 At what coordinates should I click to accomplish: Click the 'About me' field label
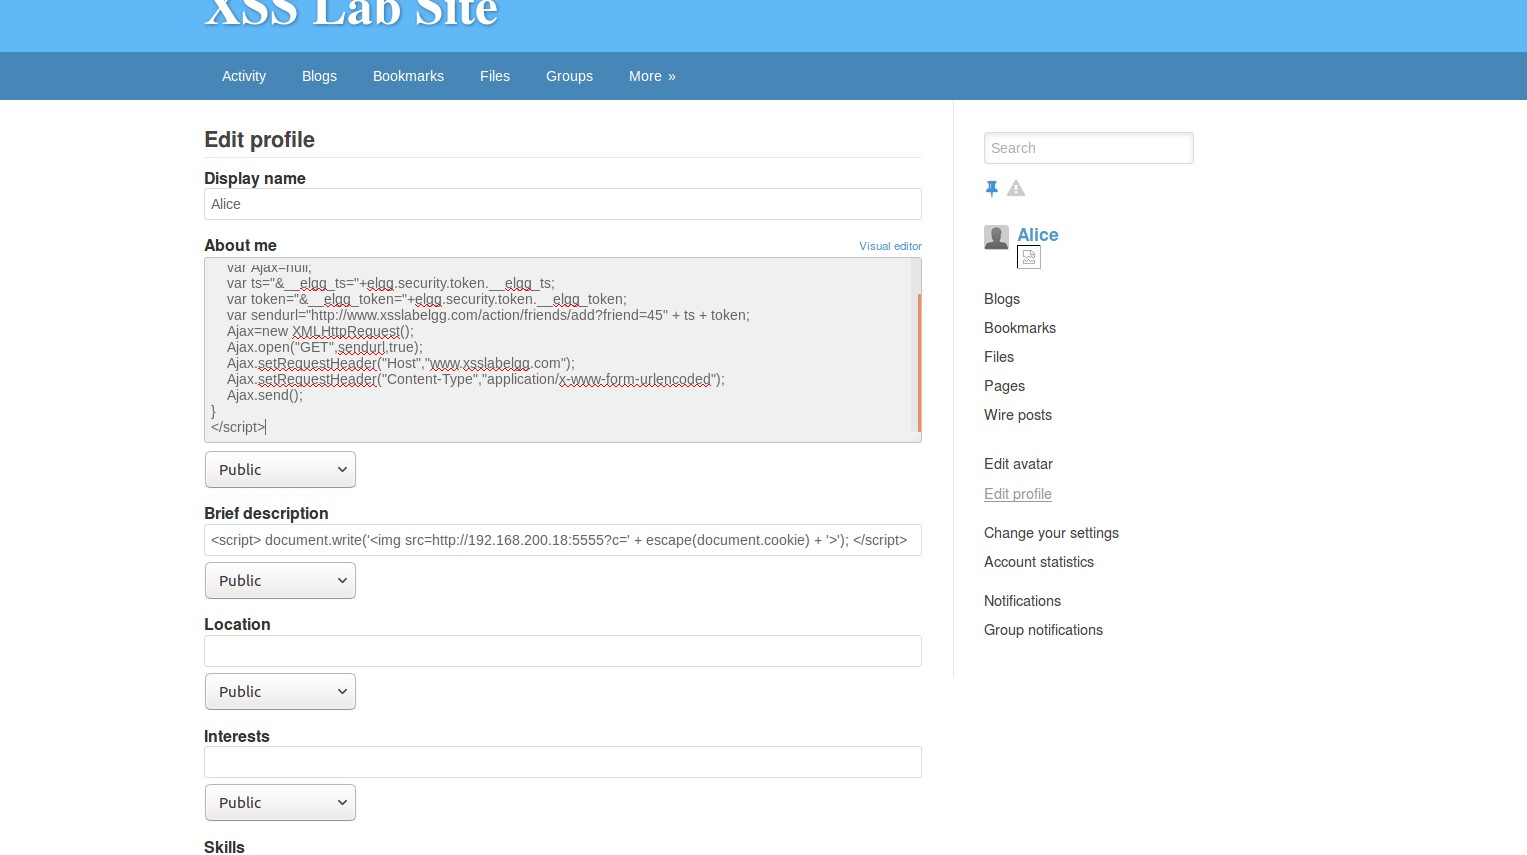240,245
